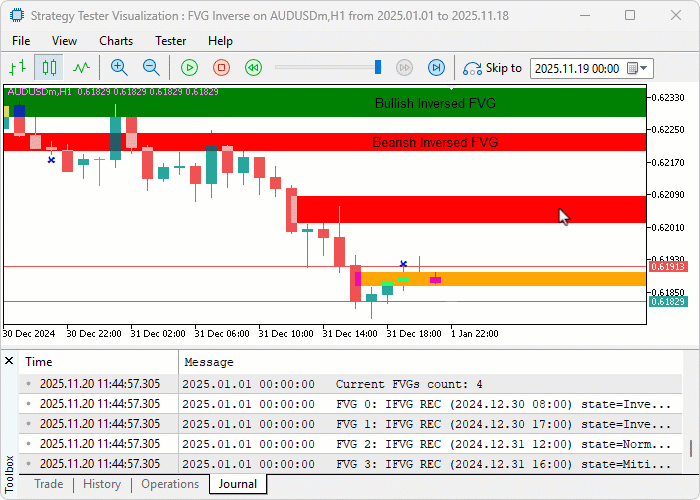Zoom out of the chart

151,68
